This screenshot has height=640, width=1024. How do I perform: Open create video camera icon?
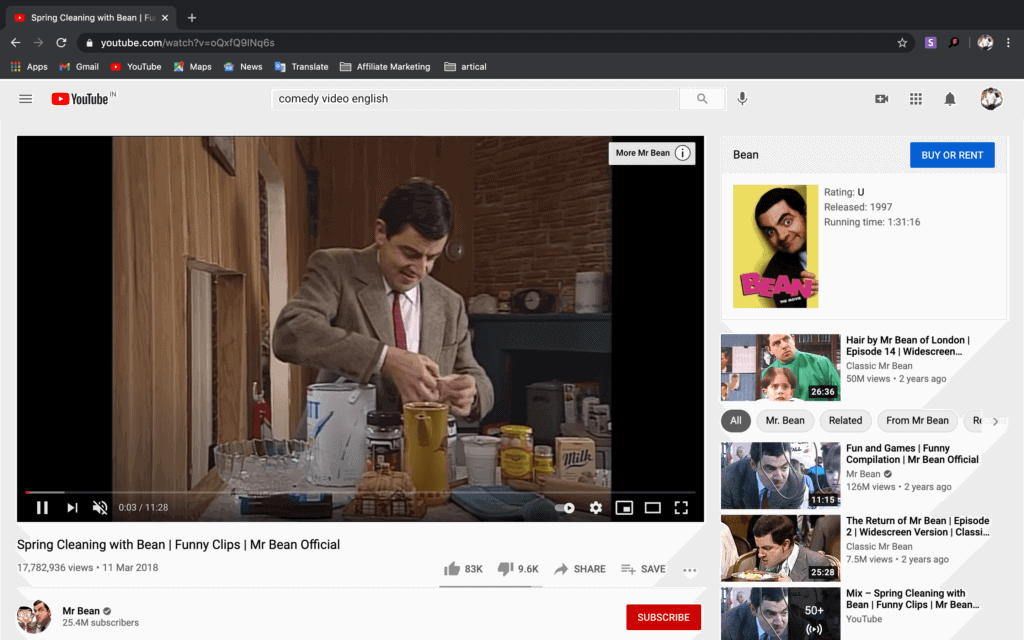pos(882,99)
